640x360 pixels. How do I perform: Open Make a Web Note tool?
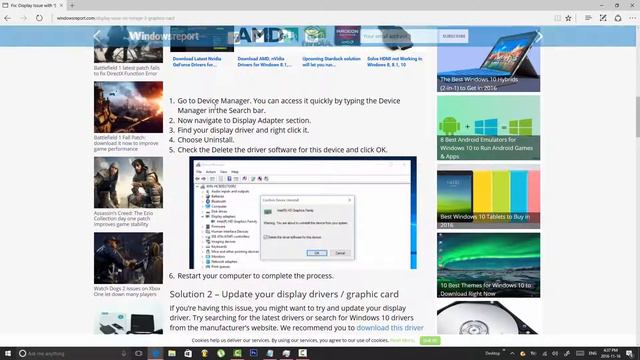tap(603, 18)
